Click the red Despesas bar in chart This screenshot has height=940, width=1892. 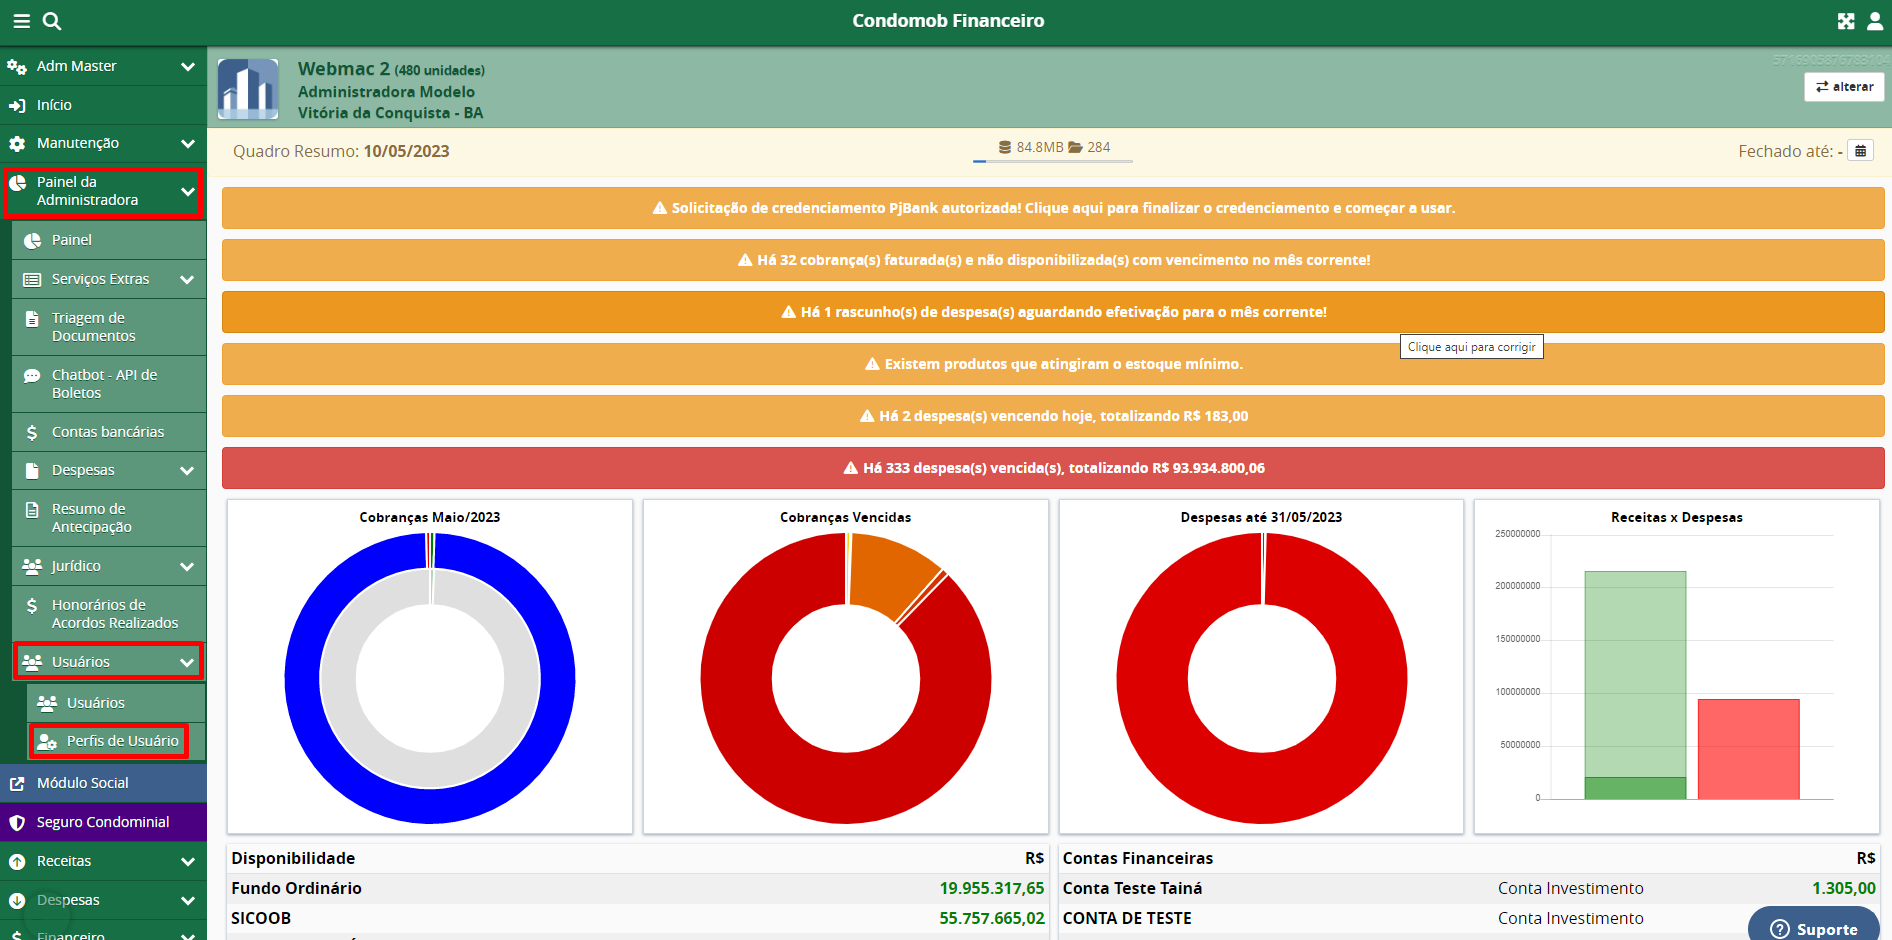(1748, 748)
